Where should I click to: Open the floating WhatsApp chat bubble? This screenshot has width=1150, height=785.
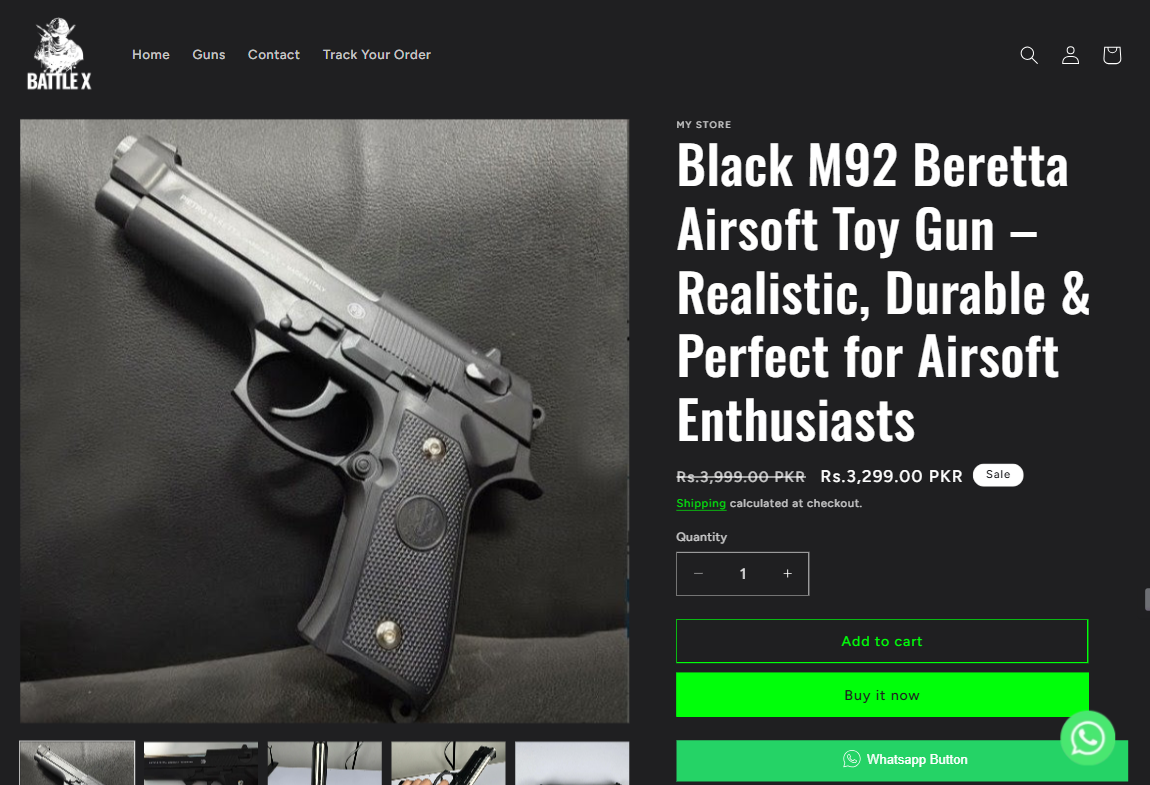[1088, 738]
